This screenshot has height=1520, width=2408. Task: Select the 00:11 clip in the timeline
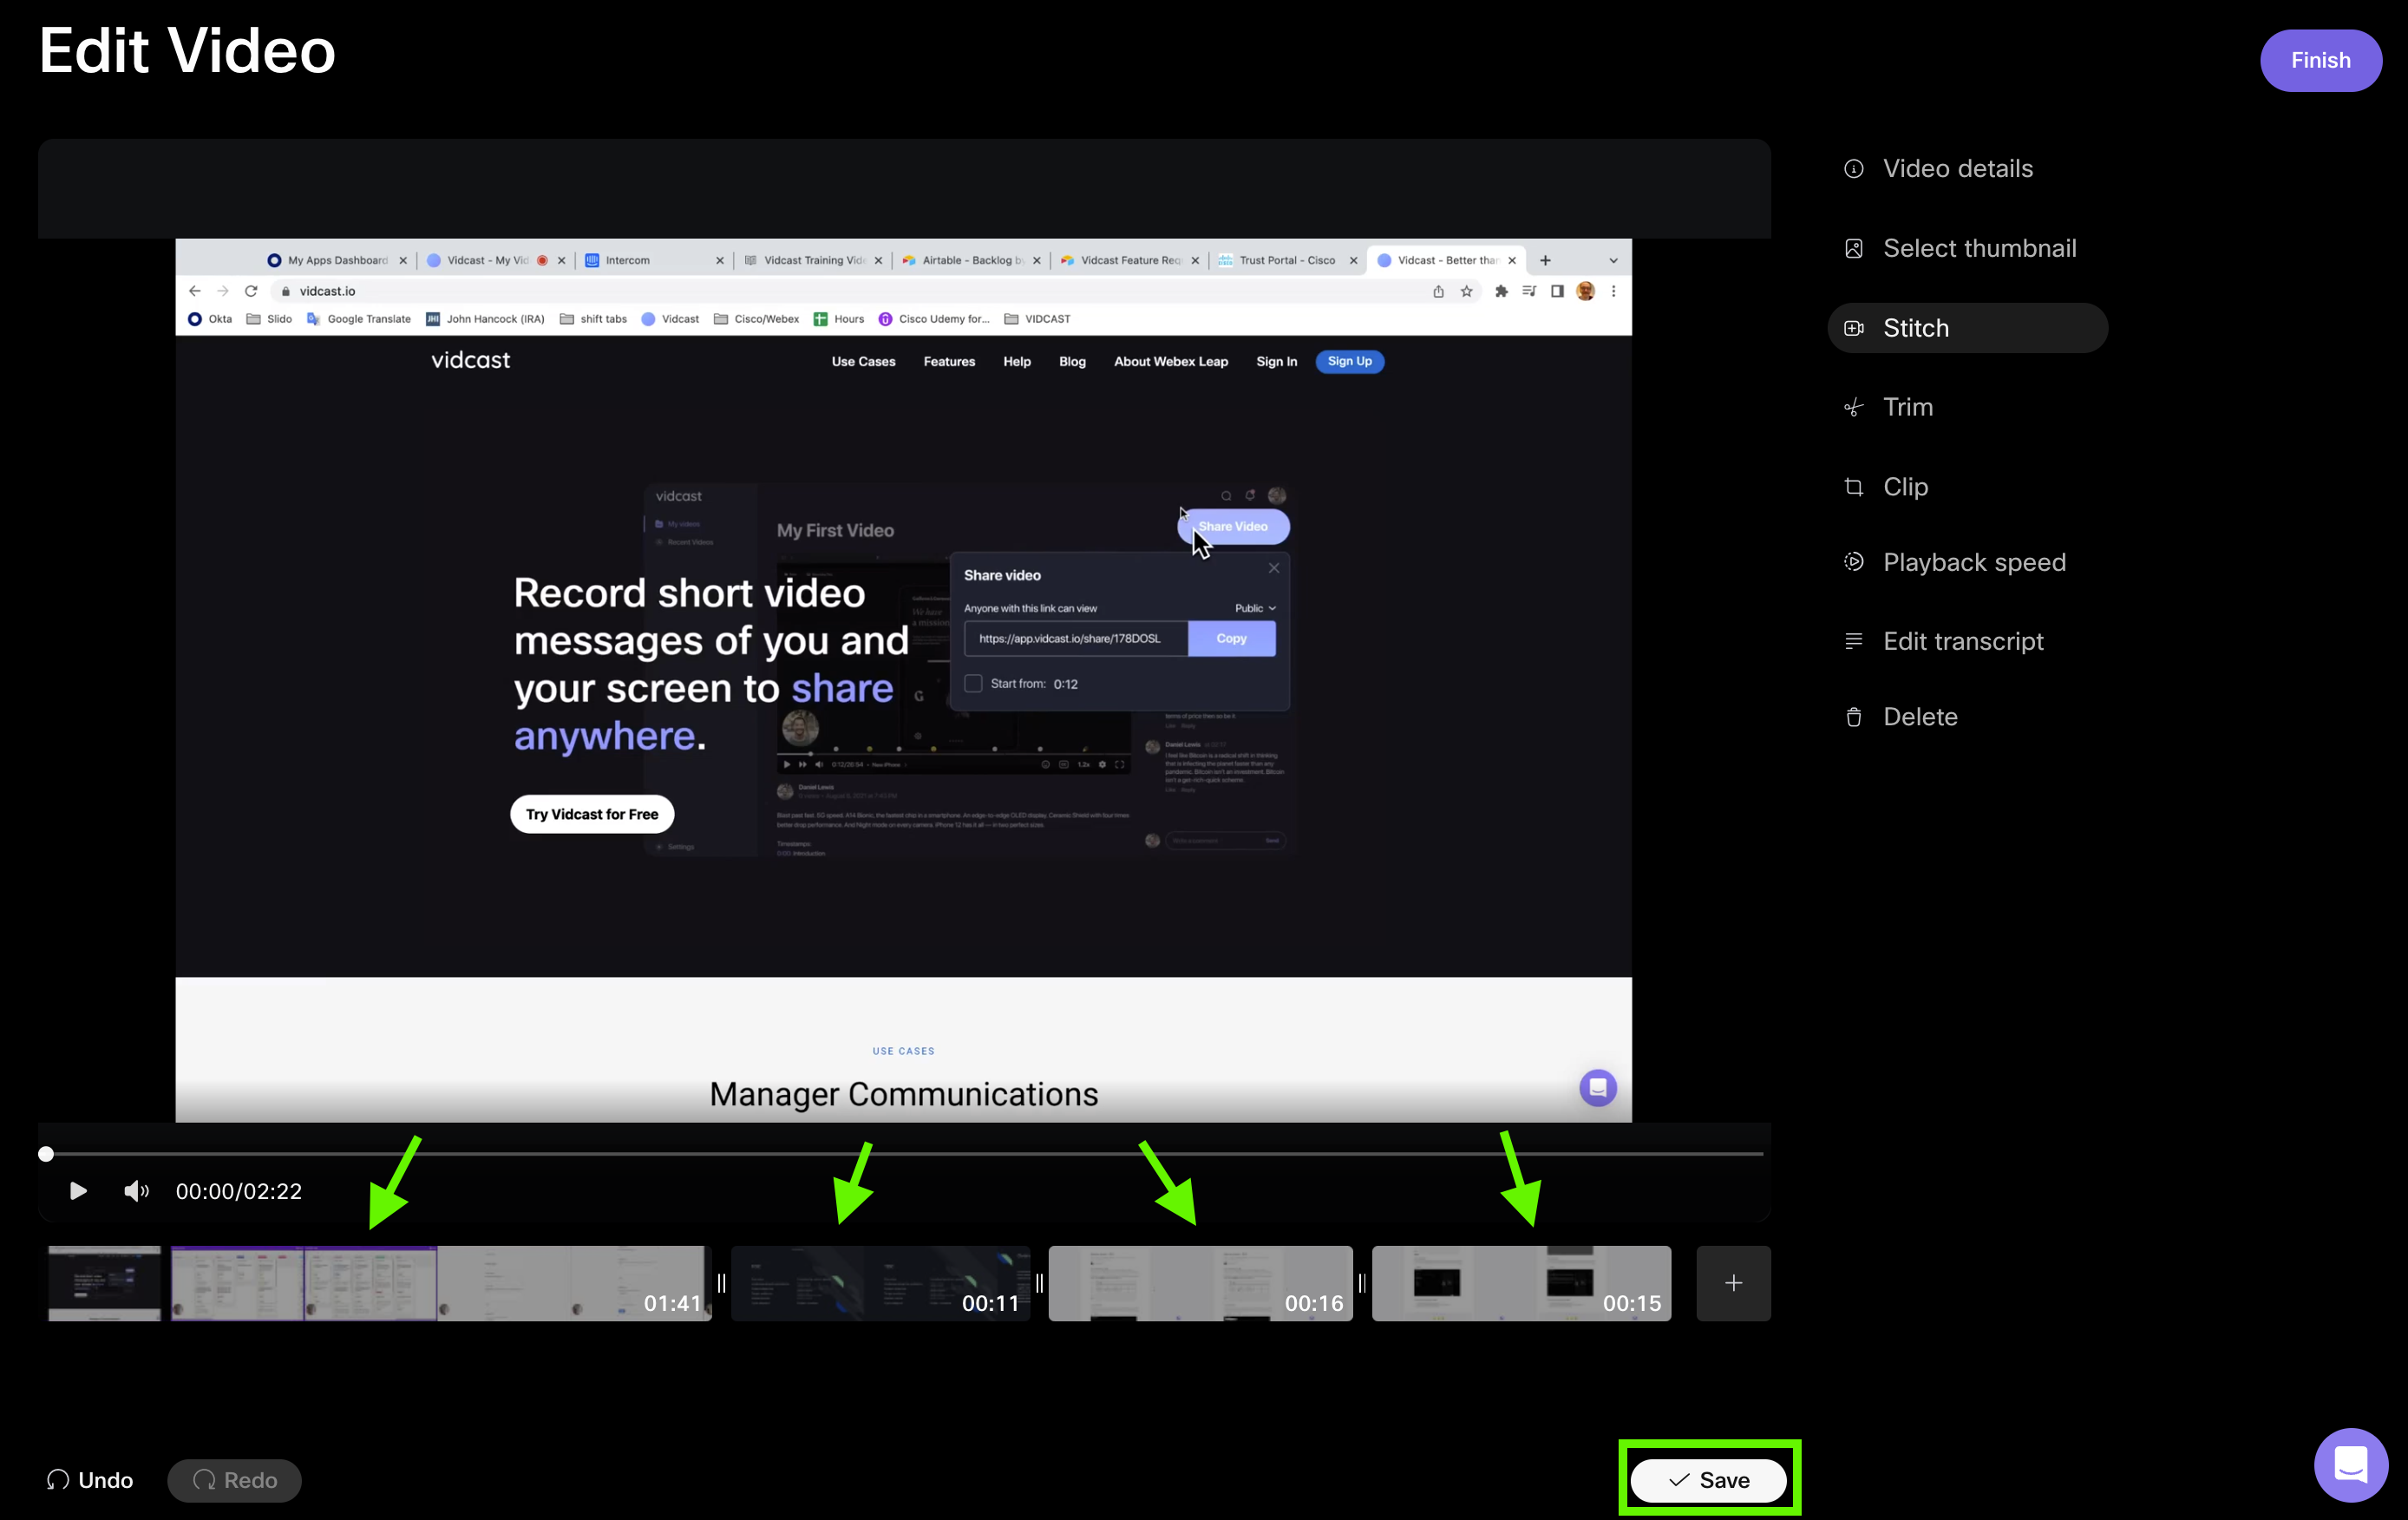[881, 1283]
